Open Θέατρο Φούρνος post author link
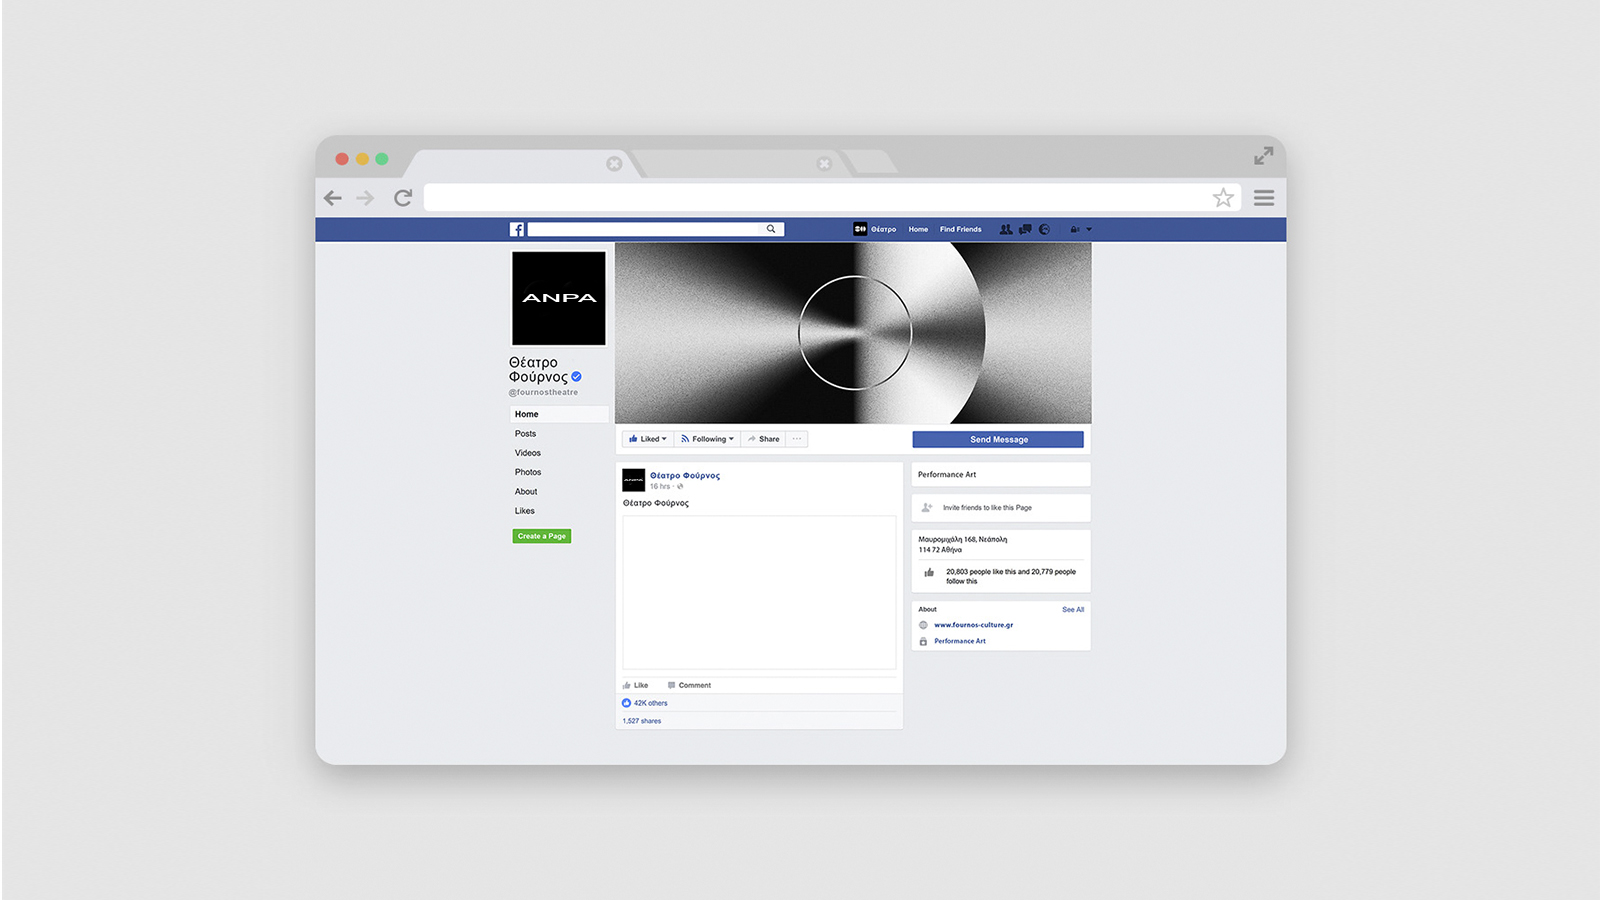The width and height of the screenshot is (1600, 900). [685, 475]
